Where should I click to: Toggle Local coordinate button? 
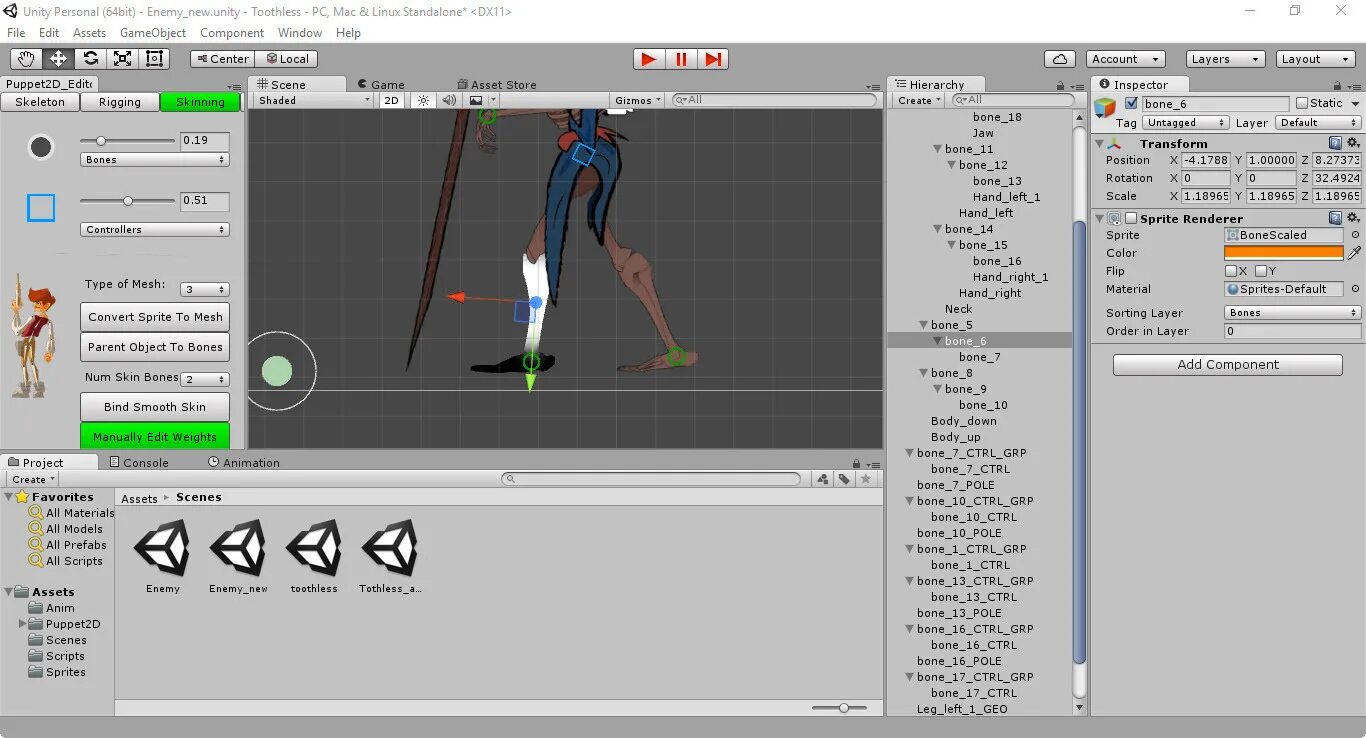(x=286, y=59)
